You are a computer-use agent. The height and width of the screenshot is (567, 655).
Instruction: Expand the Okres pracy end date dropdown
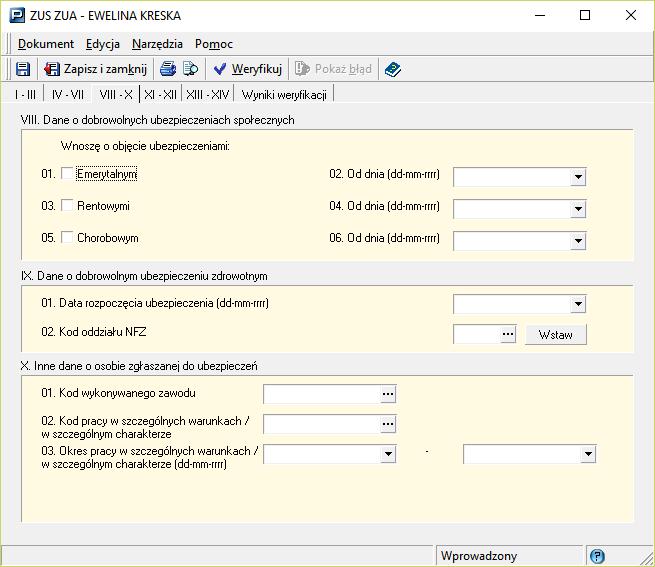click(588, 454)
